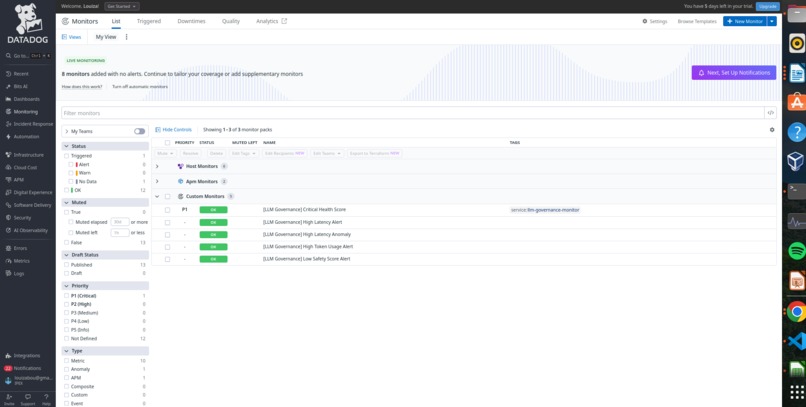Screen dimensions: 806x407
Task: Open monitors Settings link
Action: coord(655,22)
